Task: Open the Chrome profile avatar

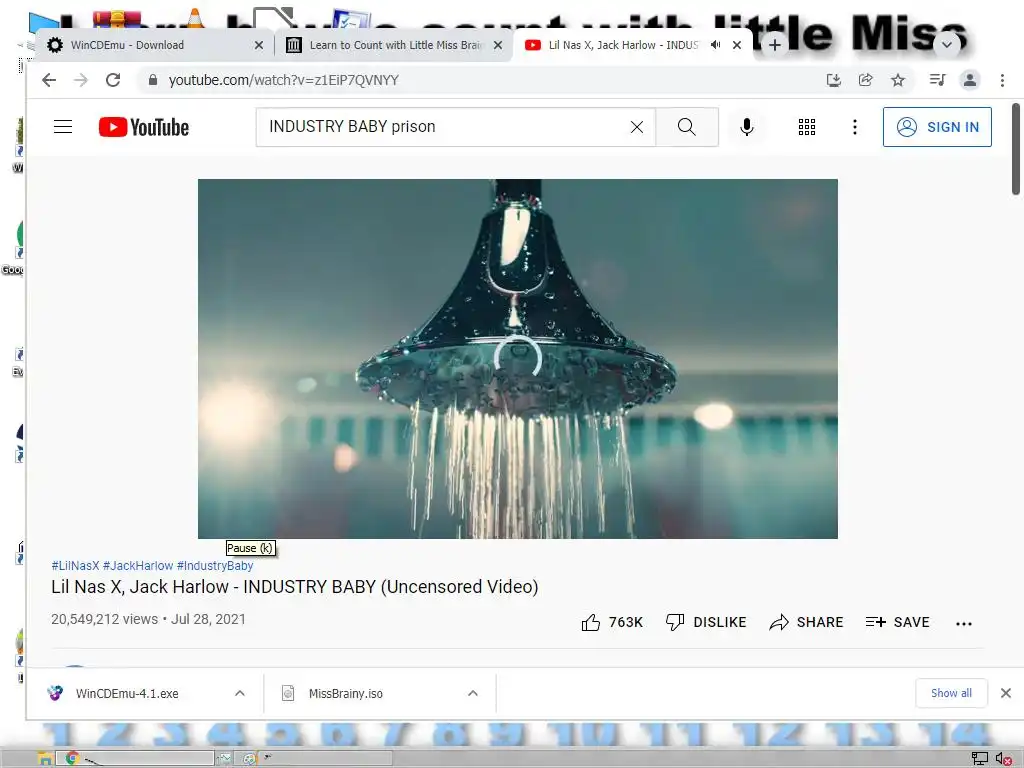Action: click(970, 80)
